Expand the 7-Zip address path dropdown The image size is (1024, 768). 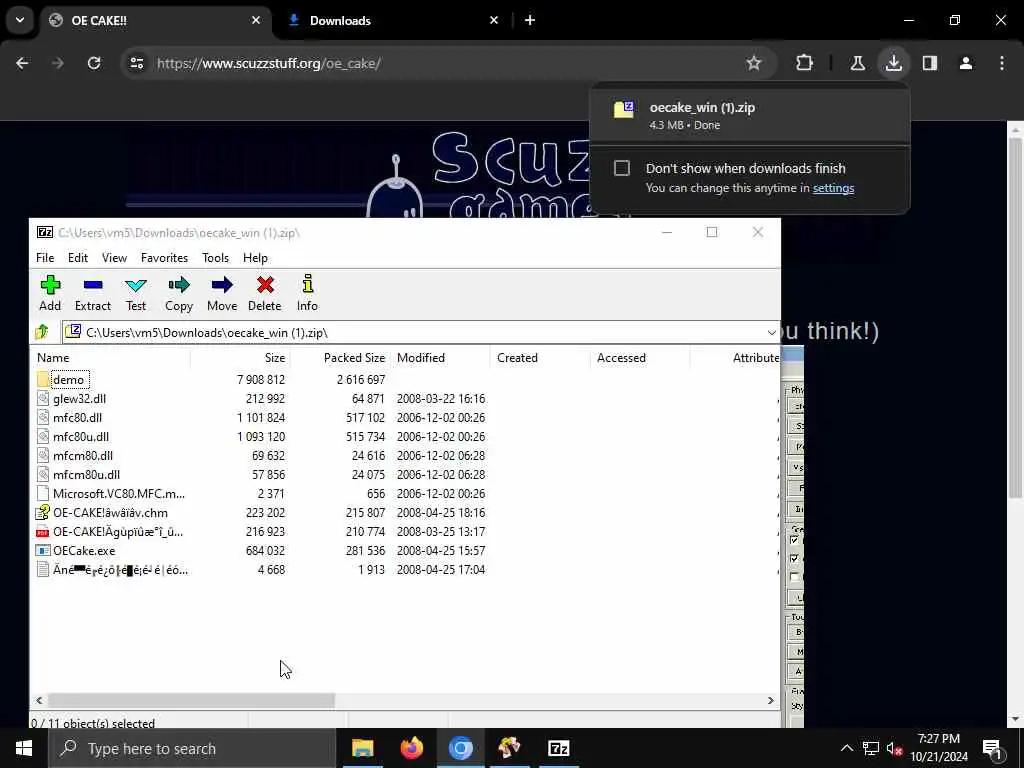click(x=771, y=332)
